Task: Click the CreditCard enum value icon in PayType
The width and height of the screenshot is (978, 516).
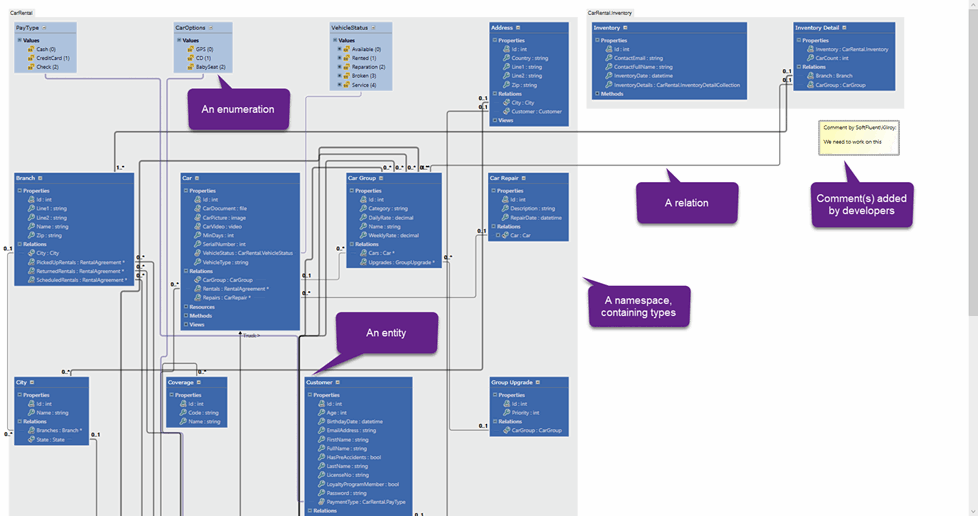Action: pyautogui.click(x=30, y=58)
